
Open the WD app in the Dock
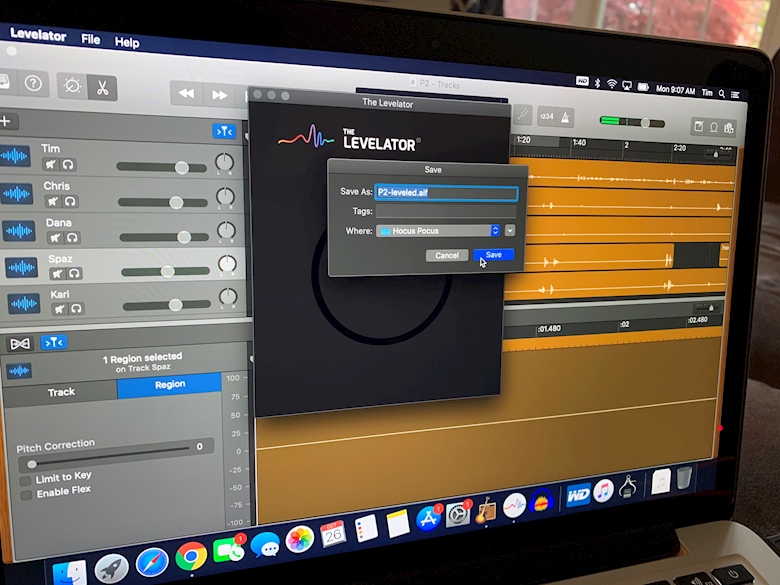[x=579, y=495]
